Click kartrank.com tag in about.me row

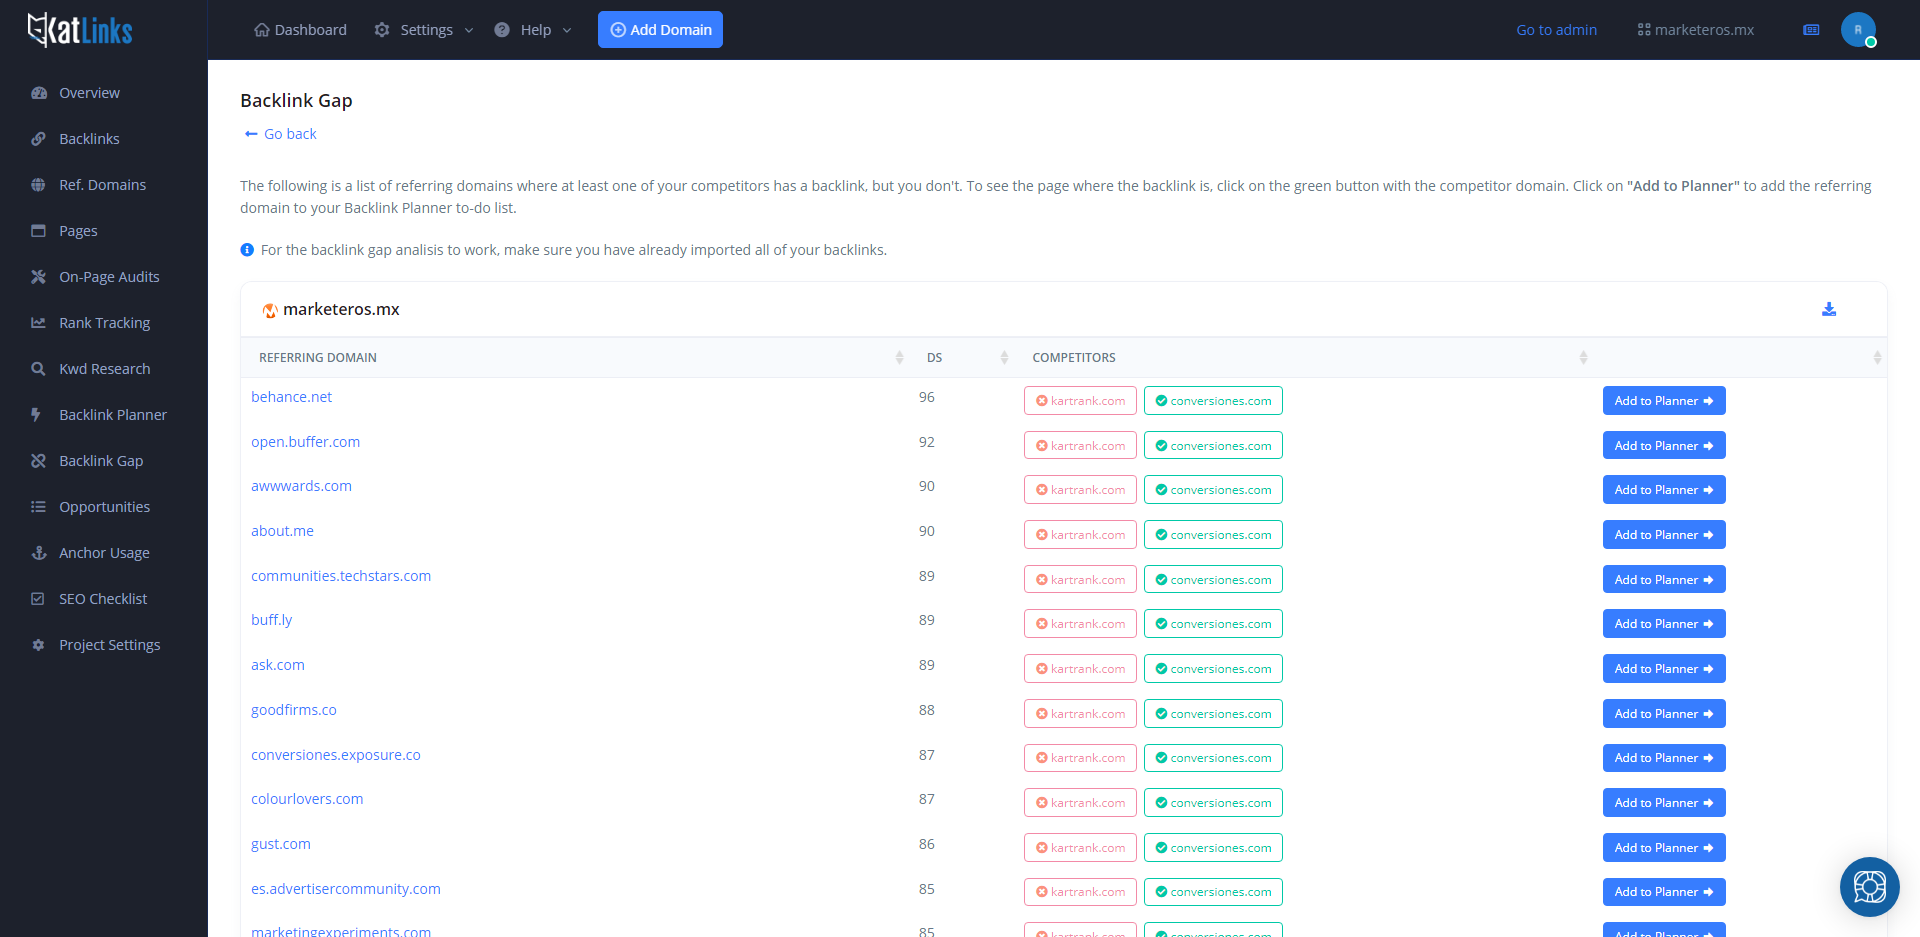tap(1080, 535)
